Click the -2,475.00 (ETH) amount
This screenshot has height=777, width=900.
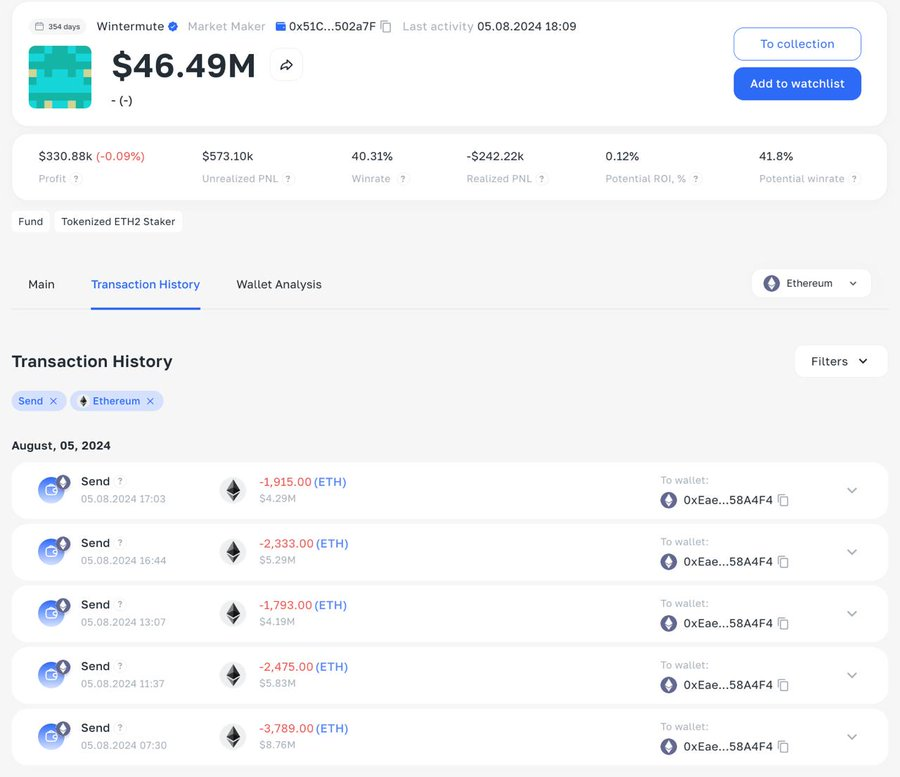(x=304, y=667)
